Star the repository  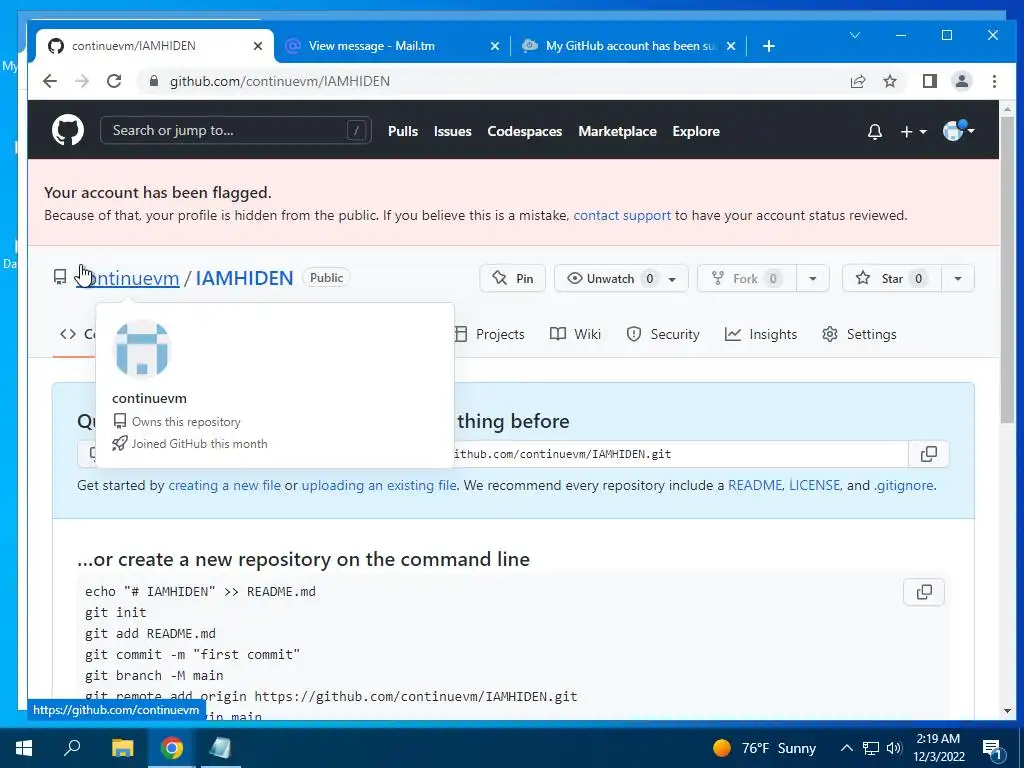point(891,278)
